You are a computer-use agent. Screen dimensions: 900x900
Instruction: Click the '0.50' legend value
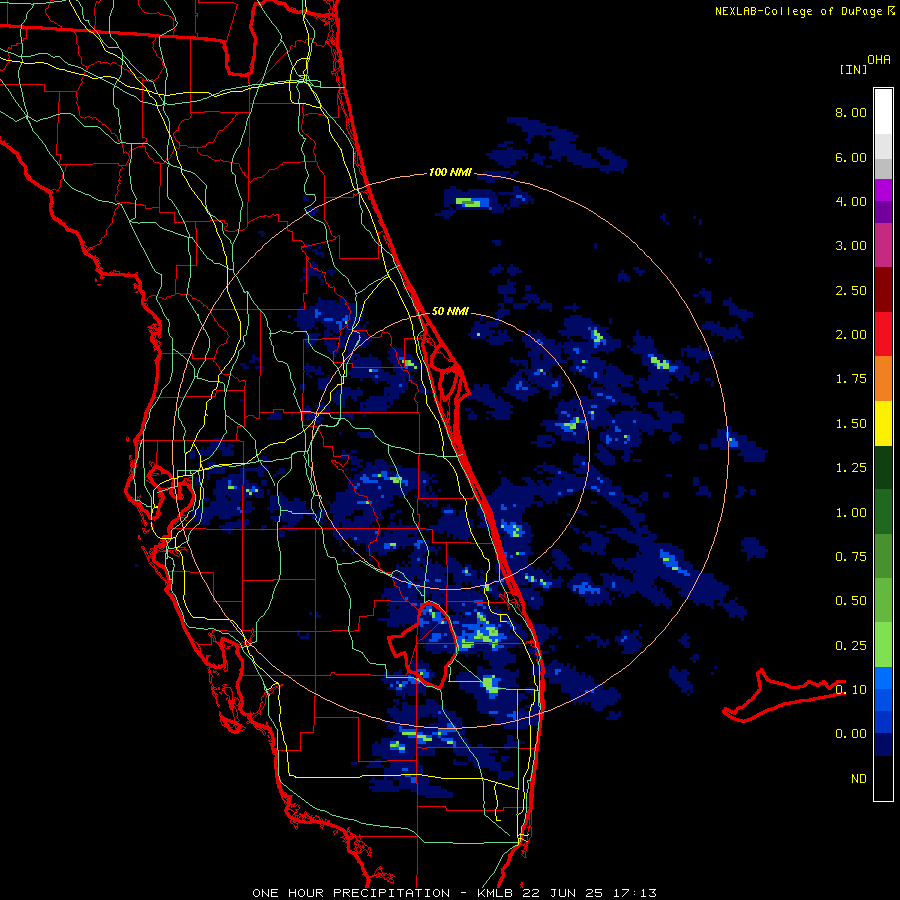(851, 601)
